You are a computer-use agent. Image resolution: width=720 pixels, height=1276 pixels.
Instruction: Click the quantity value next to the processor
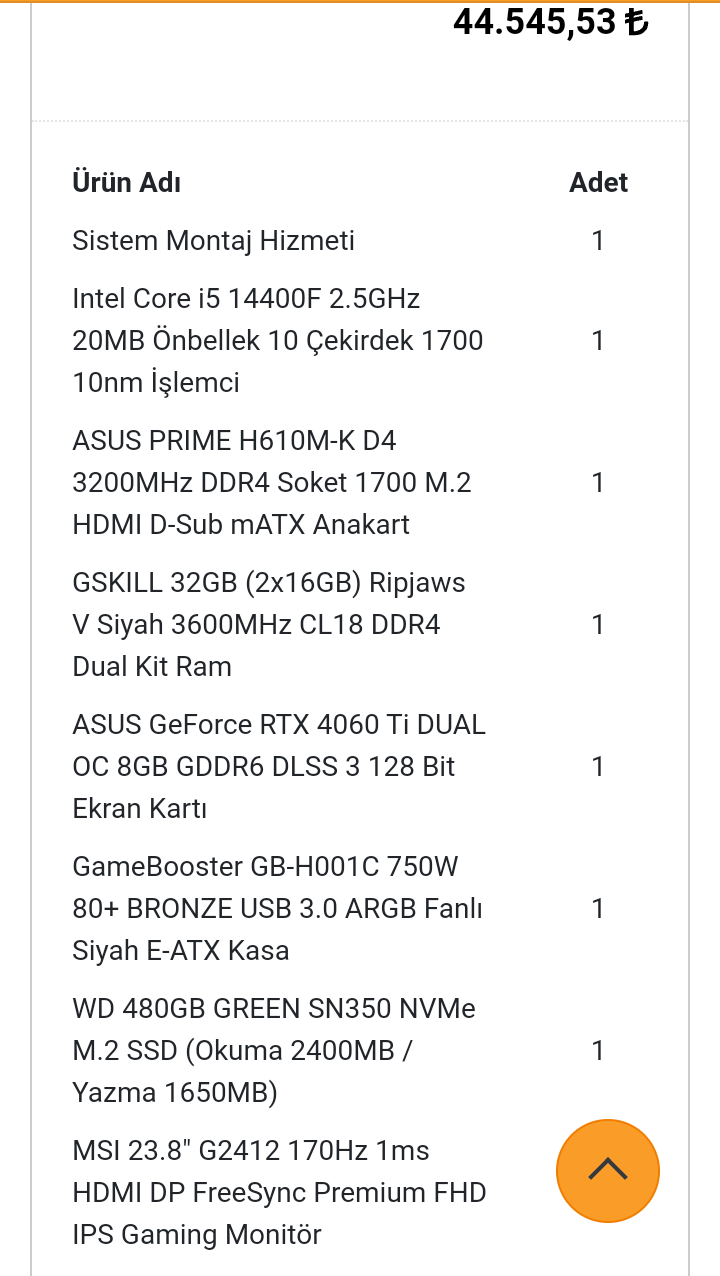pyautogui.click(x=597, y=340)
